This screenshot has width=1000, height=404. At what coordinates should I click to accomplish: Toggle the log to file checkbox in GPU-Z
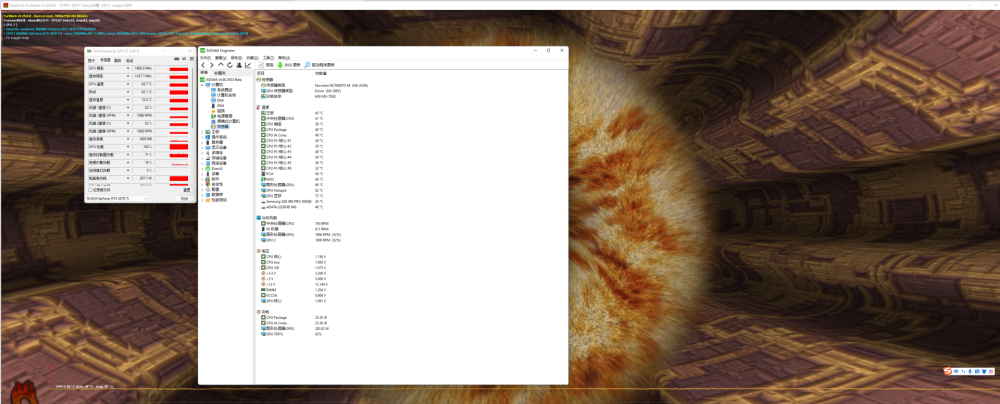click(x=90, y=190)
